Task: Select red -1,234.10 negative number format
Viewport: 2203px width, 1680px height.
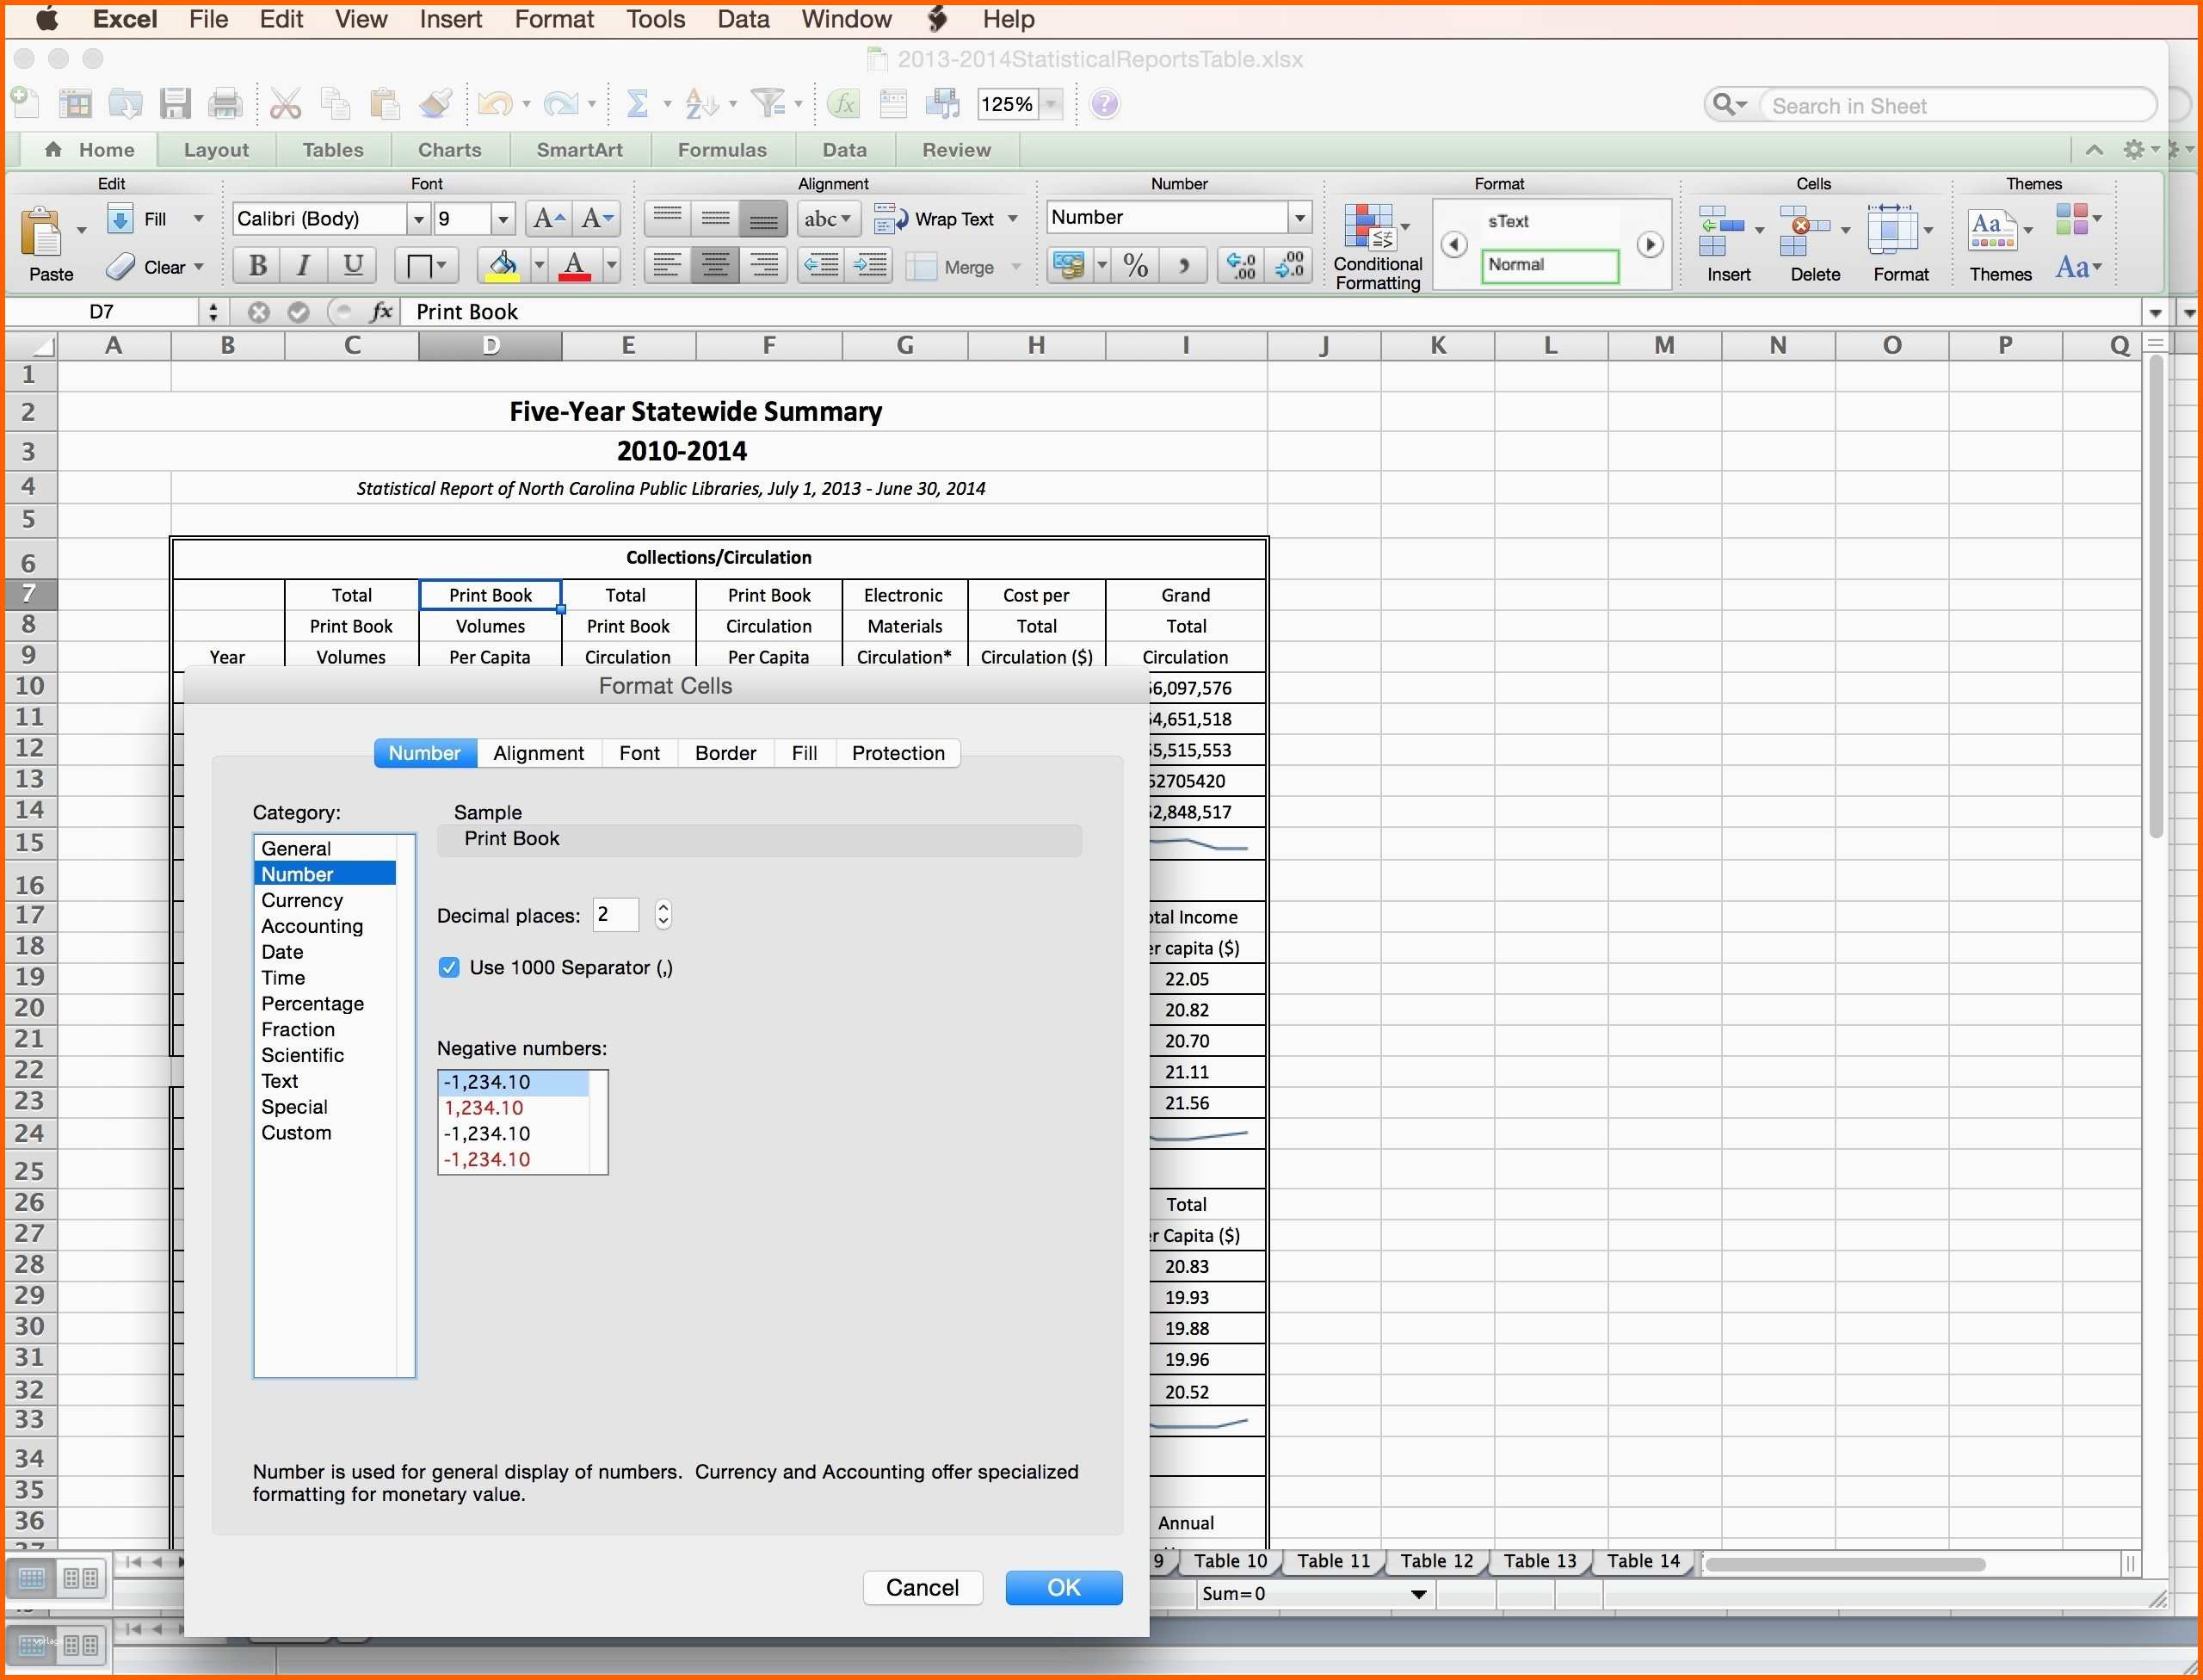Action: click(x=487, y=1159)
